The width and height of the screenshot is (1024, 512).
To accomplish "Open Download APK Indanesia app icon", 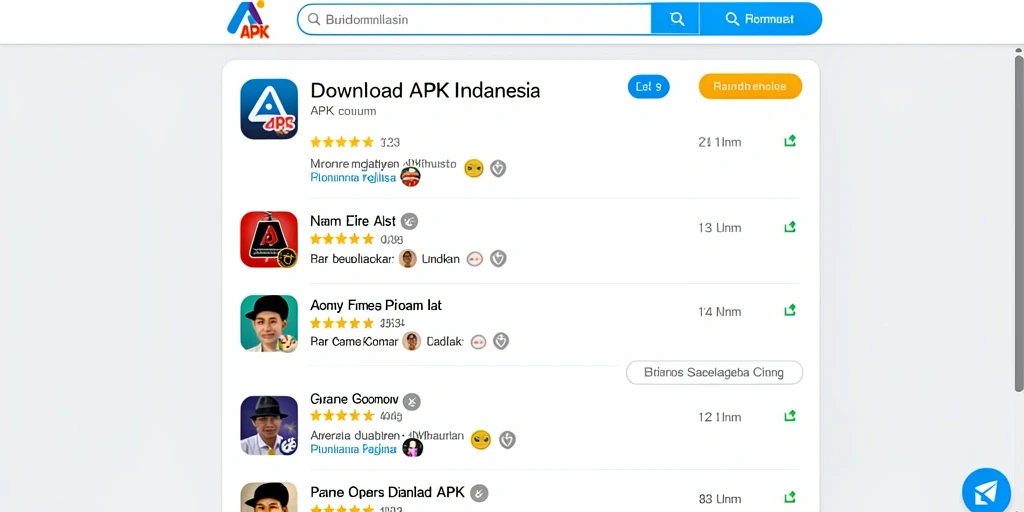I will (269, 109).
